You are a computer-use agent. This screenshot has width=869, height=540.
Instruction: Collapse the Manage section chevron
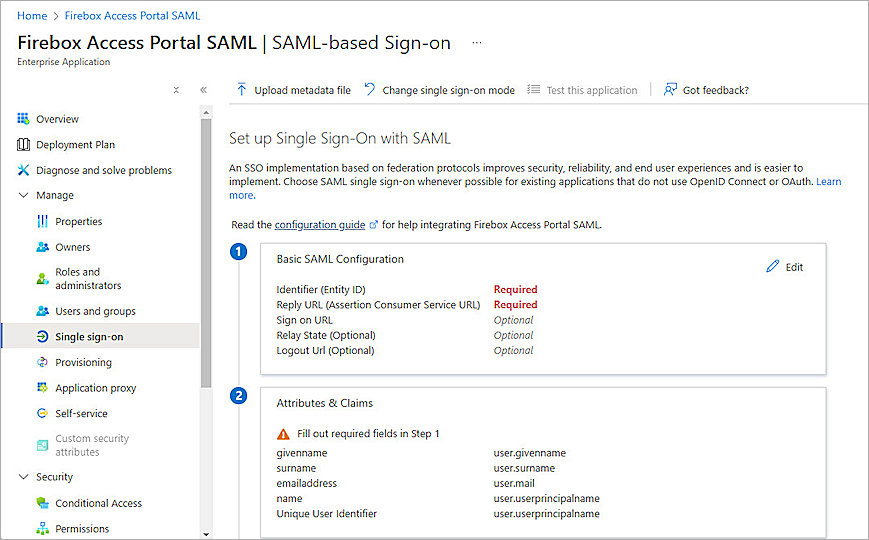click(23, 195)
